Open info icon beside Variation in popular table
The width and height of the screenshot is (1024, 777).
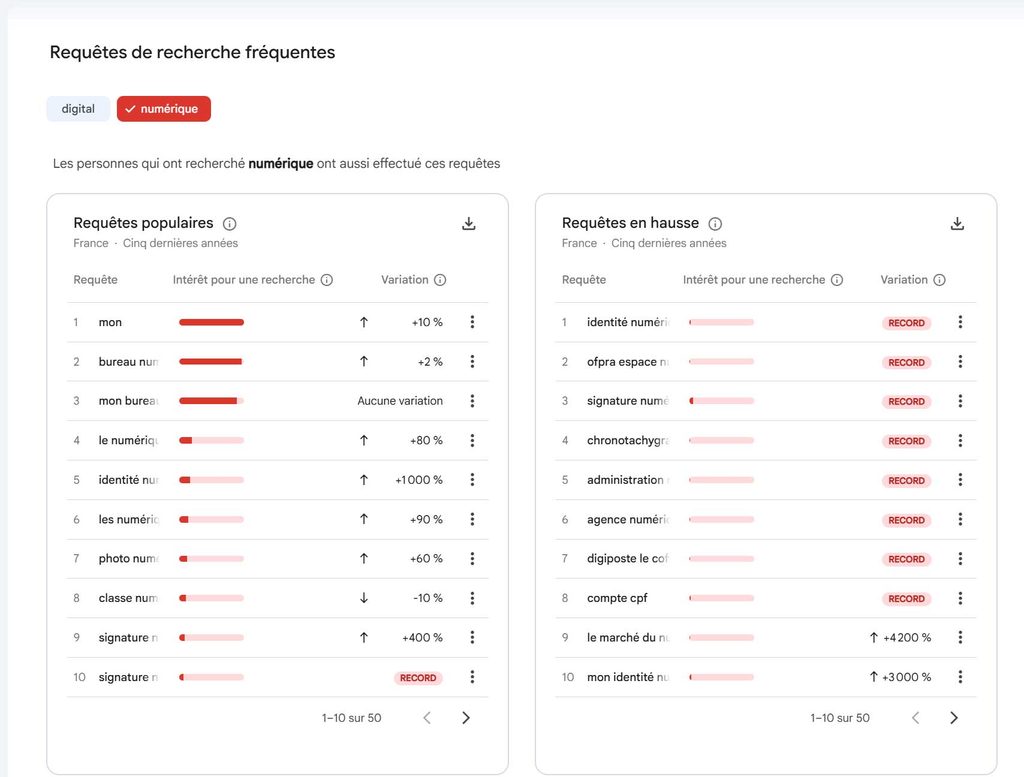pyautogui.click(x=440, y=280)
